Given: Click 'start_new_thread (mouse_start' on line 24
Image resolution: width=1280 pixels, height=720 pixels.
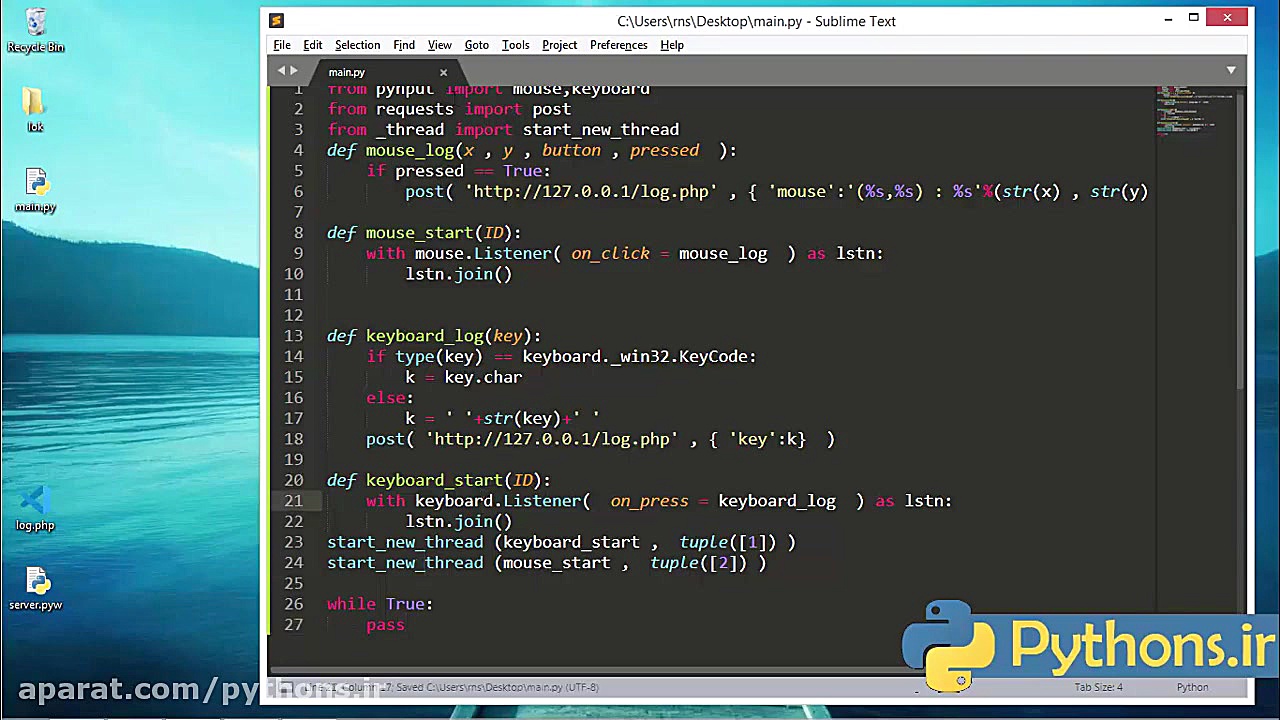Looking at the screenshot, I should (x=468, y=563).
